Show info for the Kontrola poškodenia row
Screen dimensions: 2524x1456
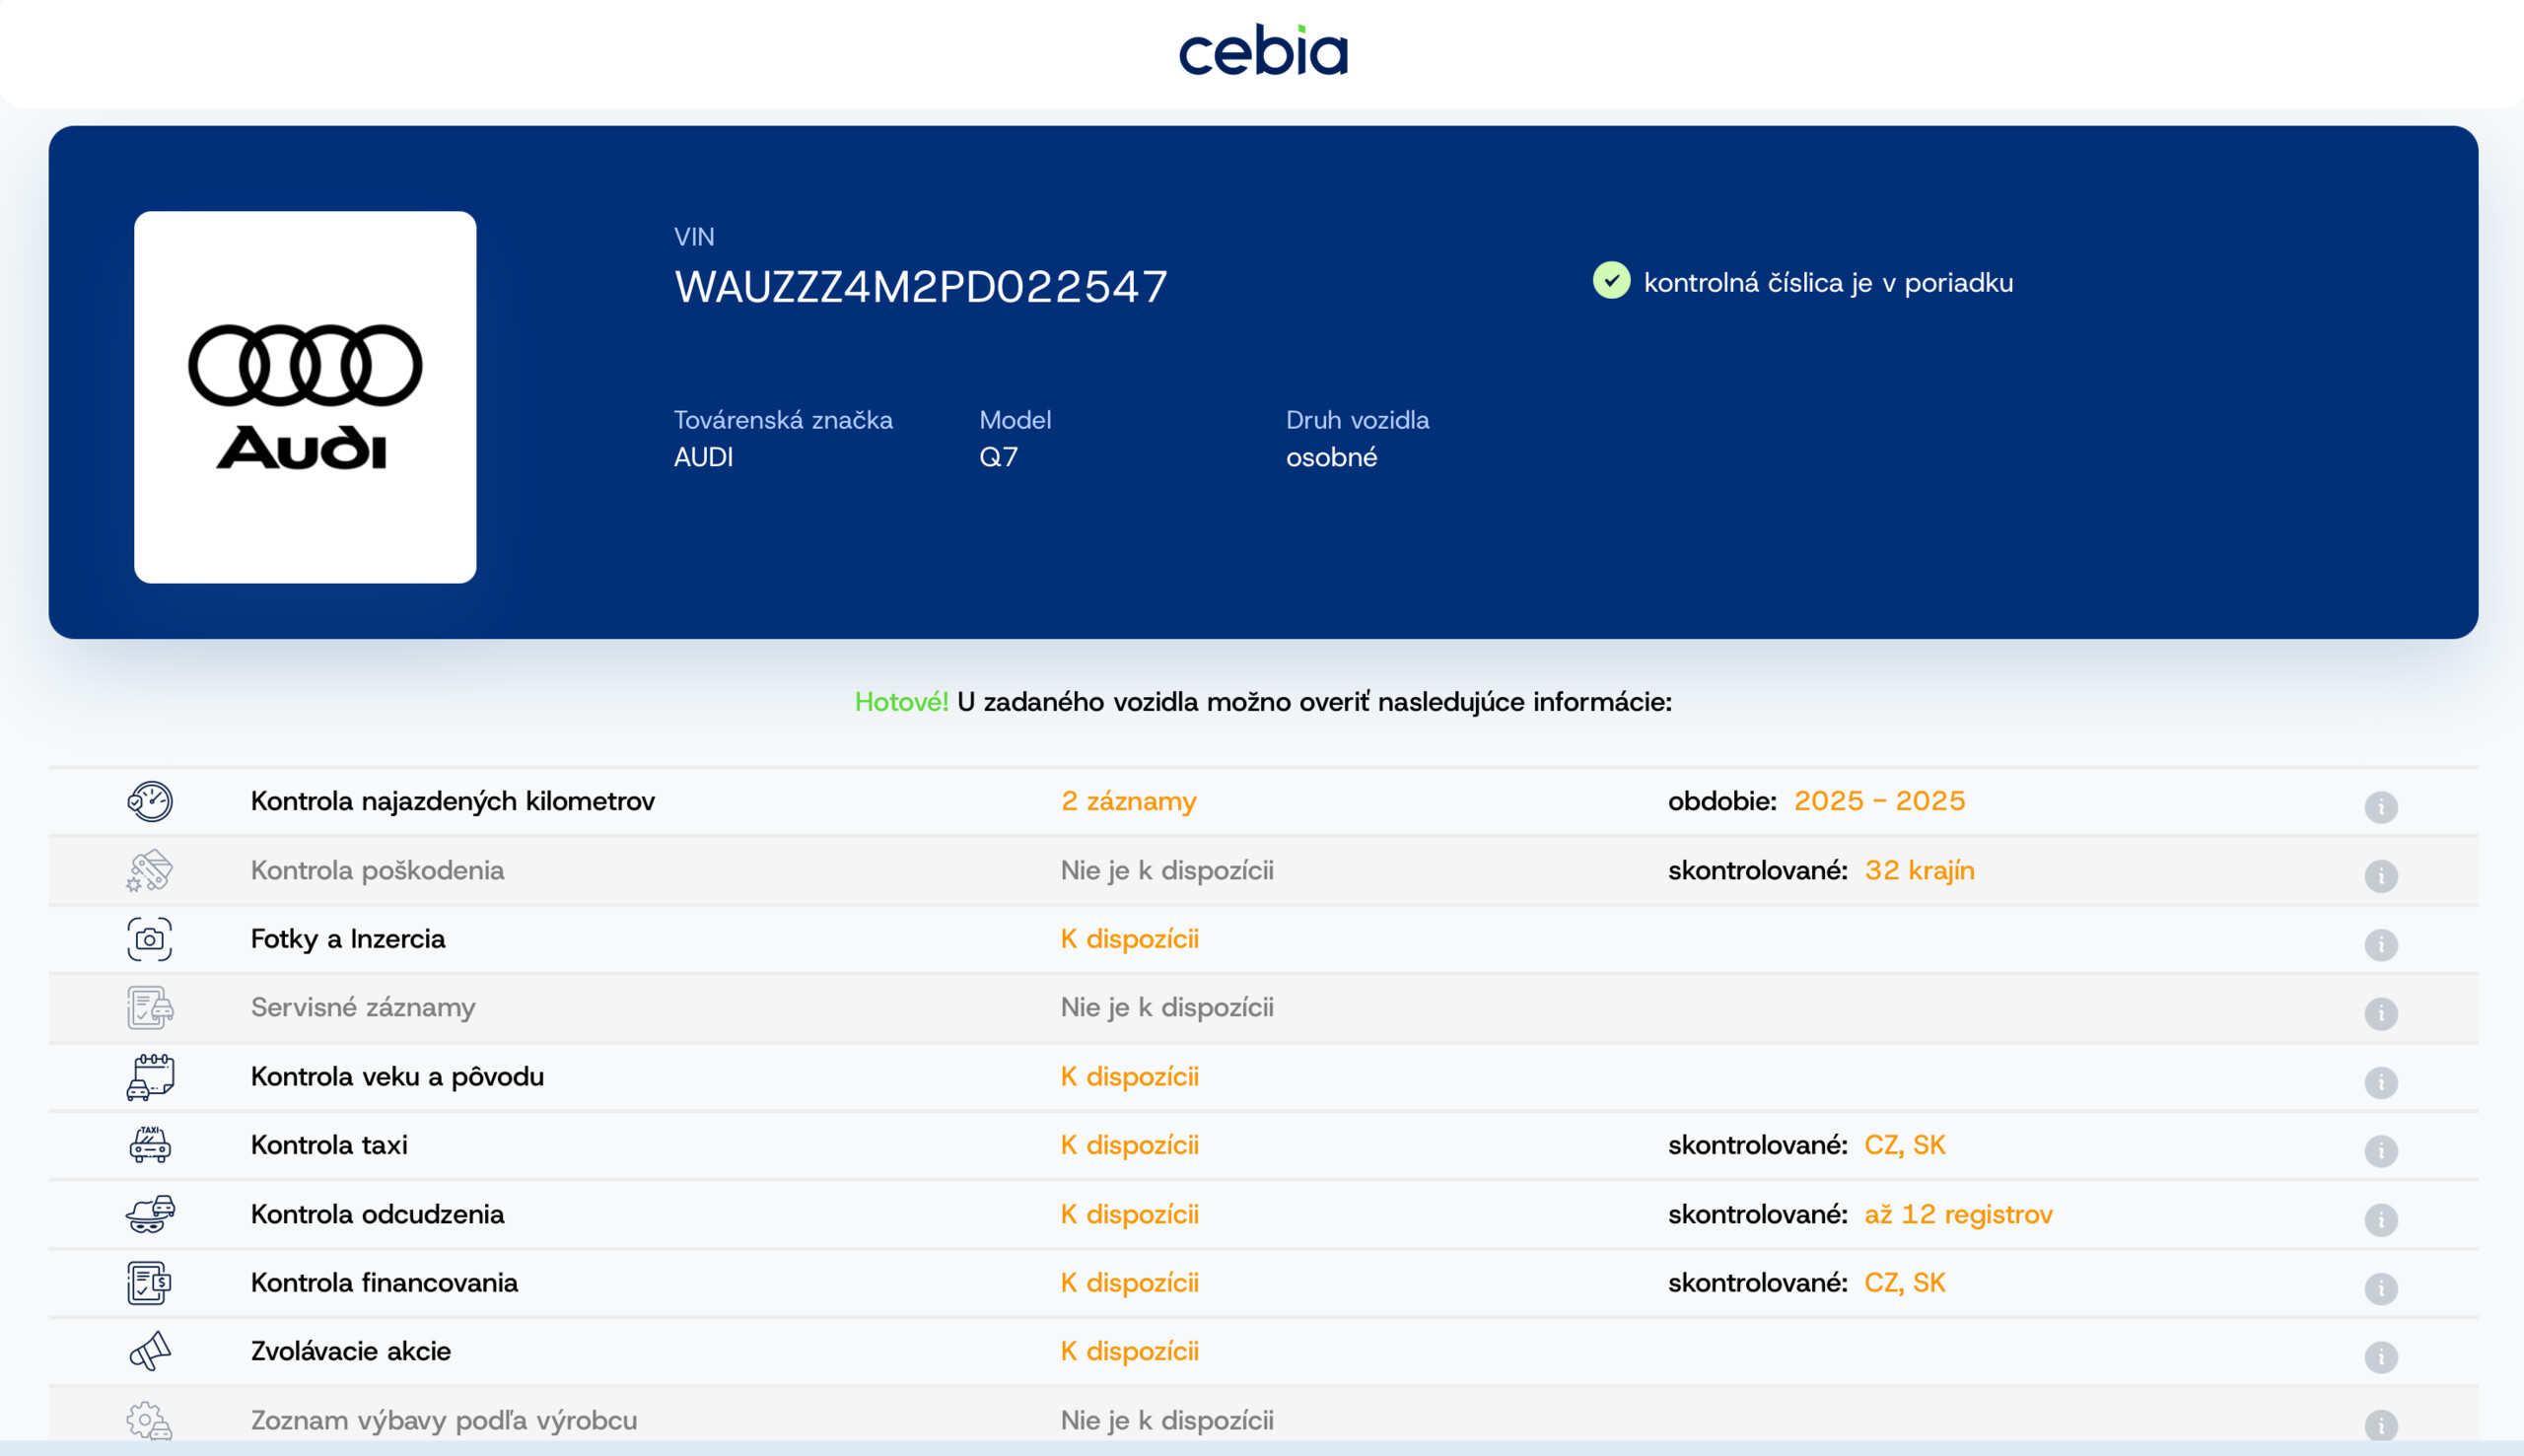tap(2380, 876)
